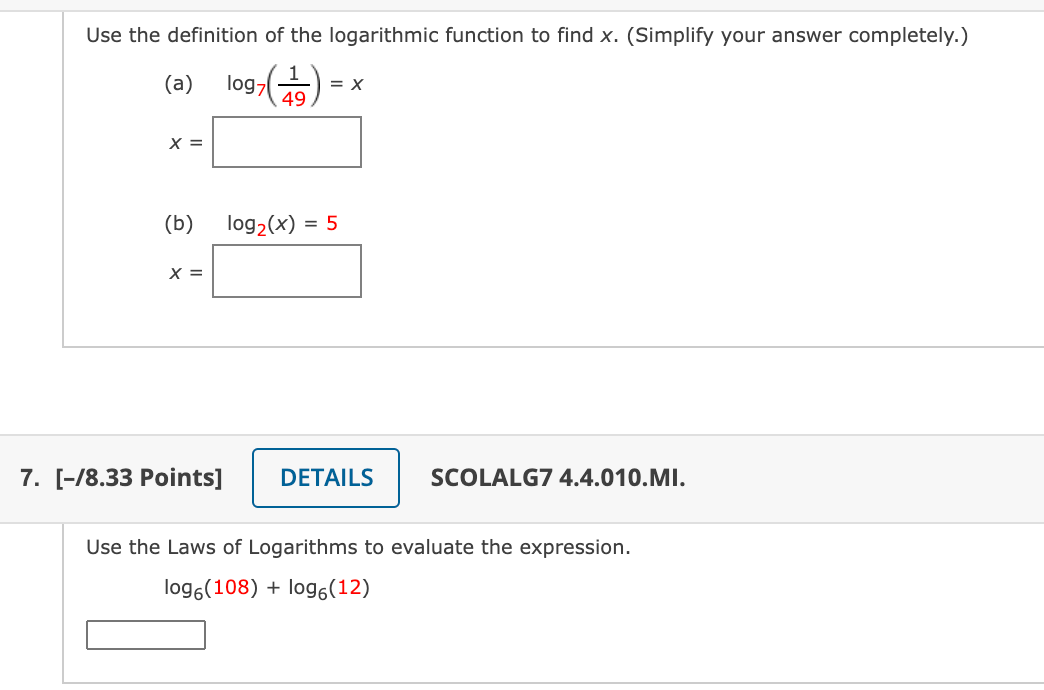Click the red number 5 in part (b)

click(331, 222)
